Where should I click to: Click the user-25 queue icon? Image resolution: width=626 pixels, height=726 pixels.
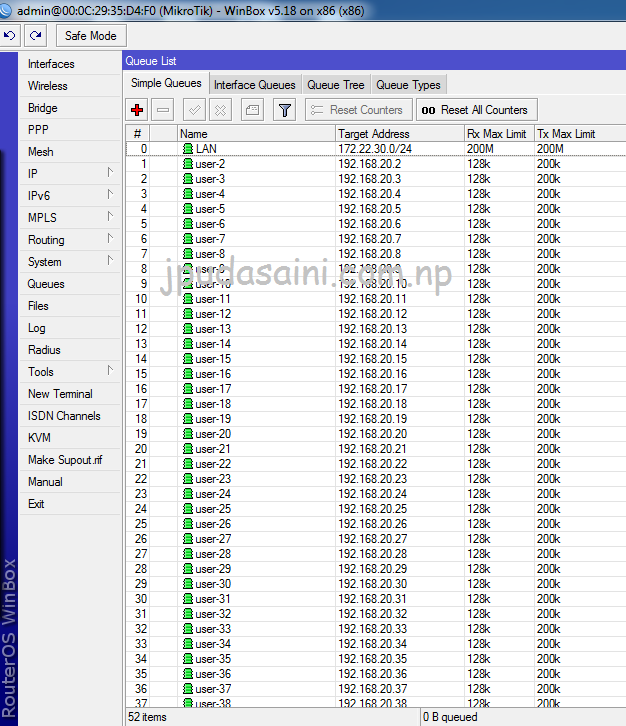click(x=188, y=509)
